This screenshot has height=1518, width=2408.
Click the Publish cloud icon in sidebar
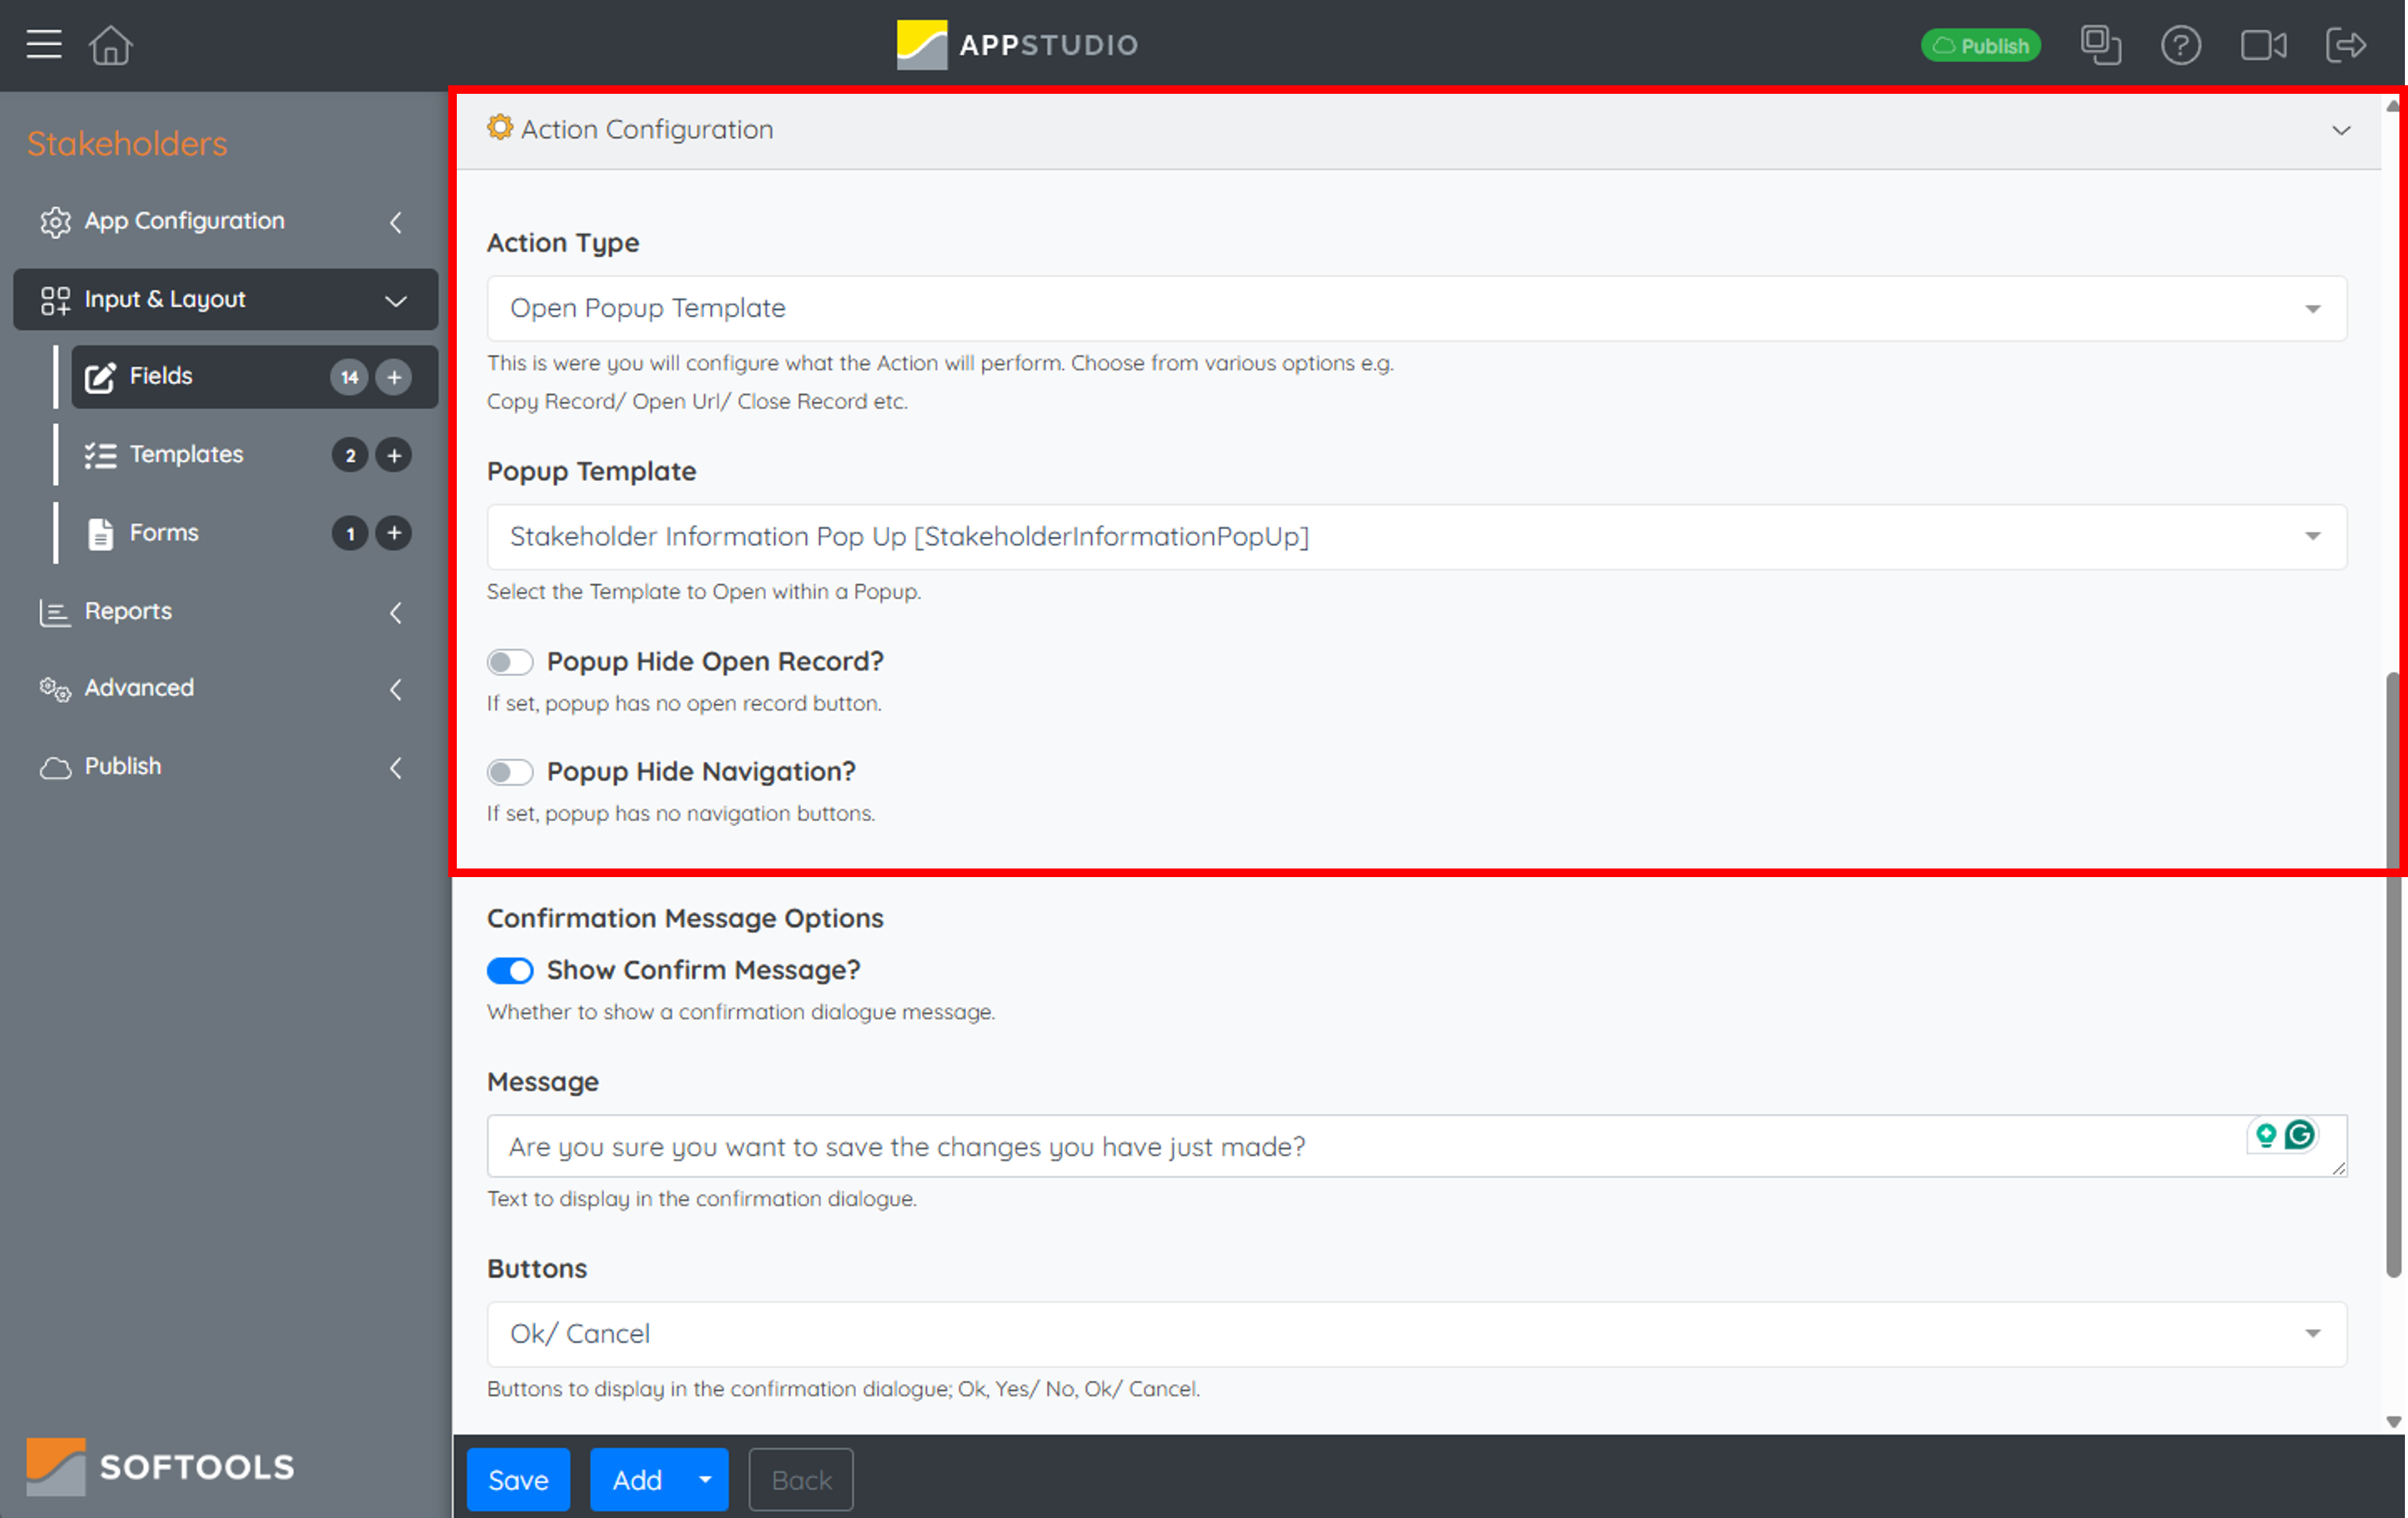[x=55, y=768]
